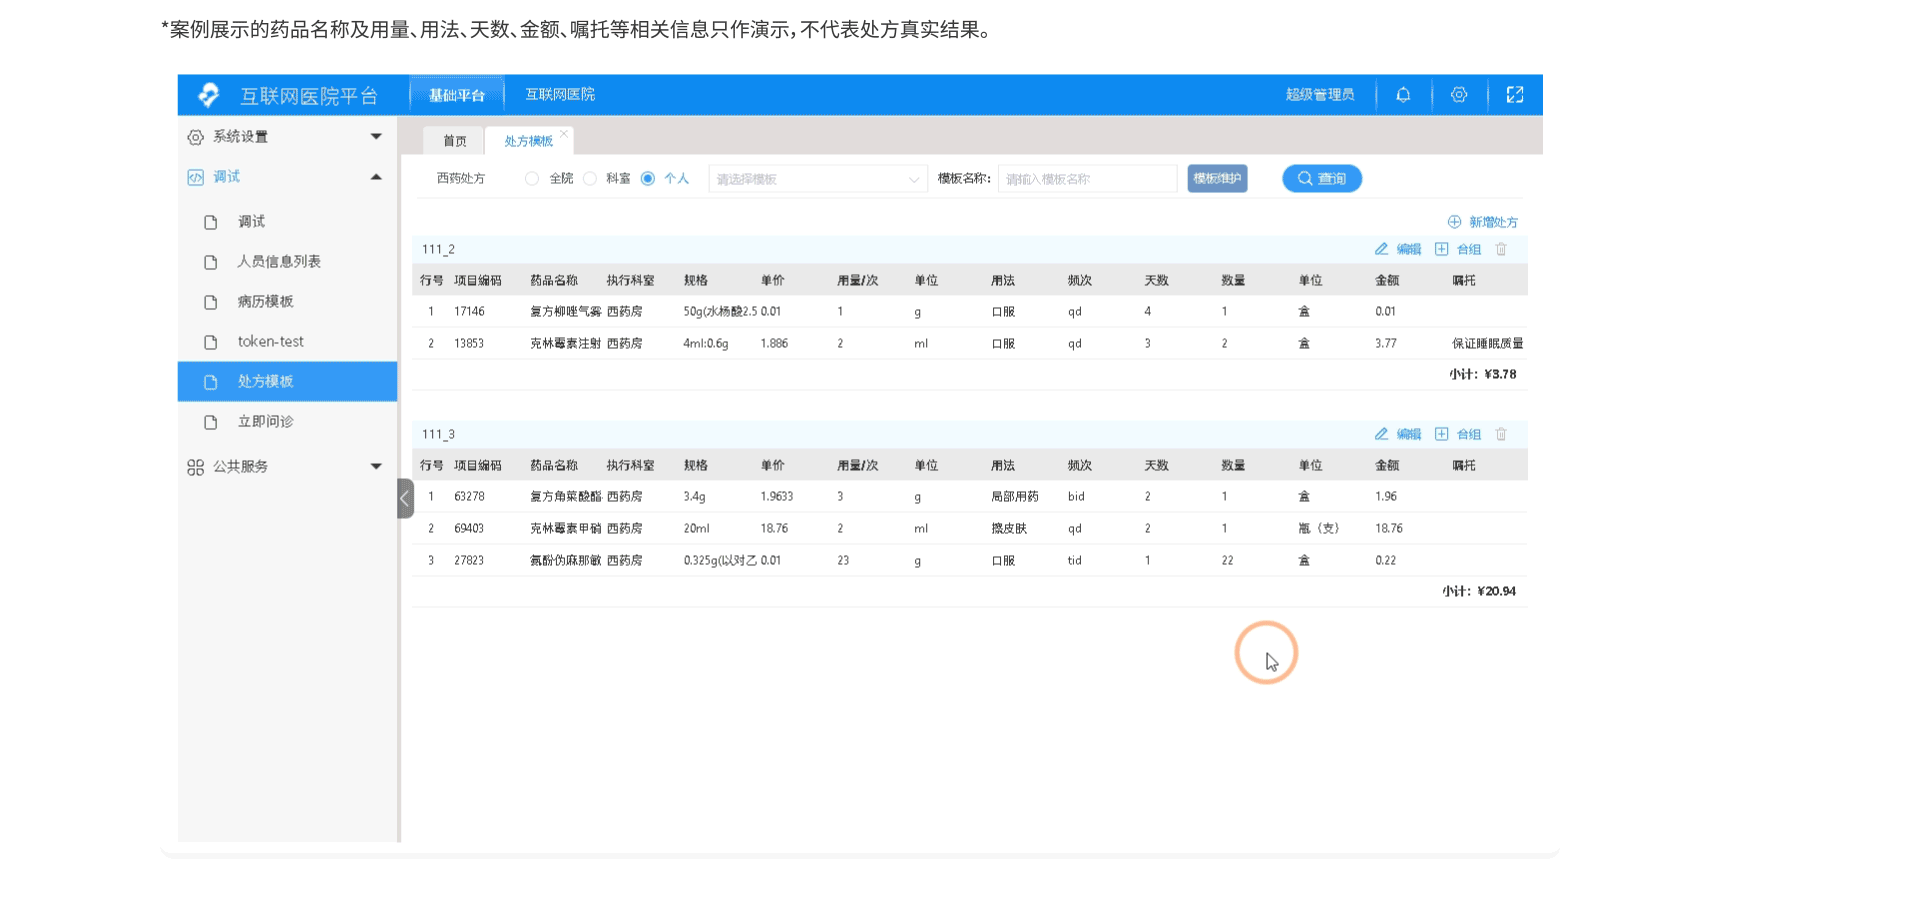
Task: Click the 模板维护 button
Action: point(1217,179)
